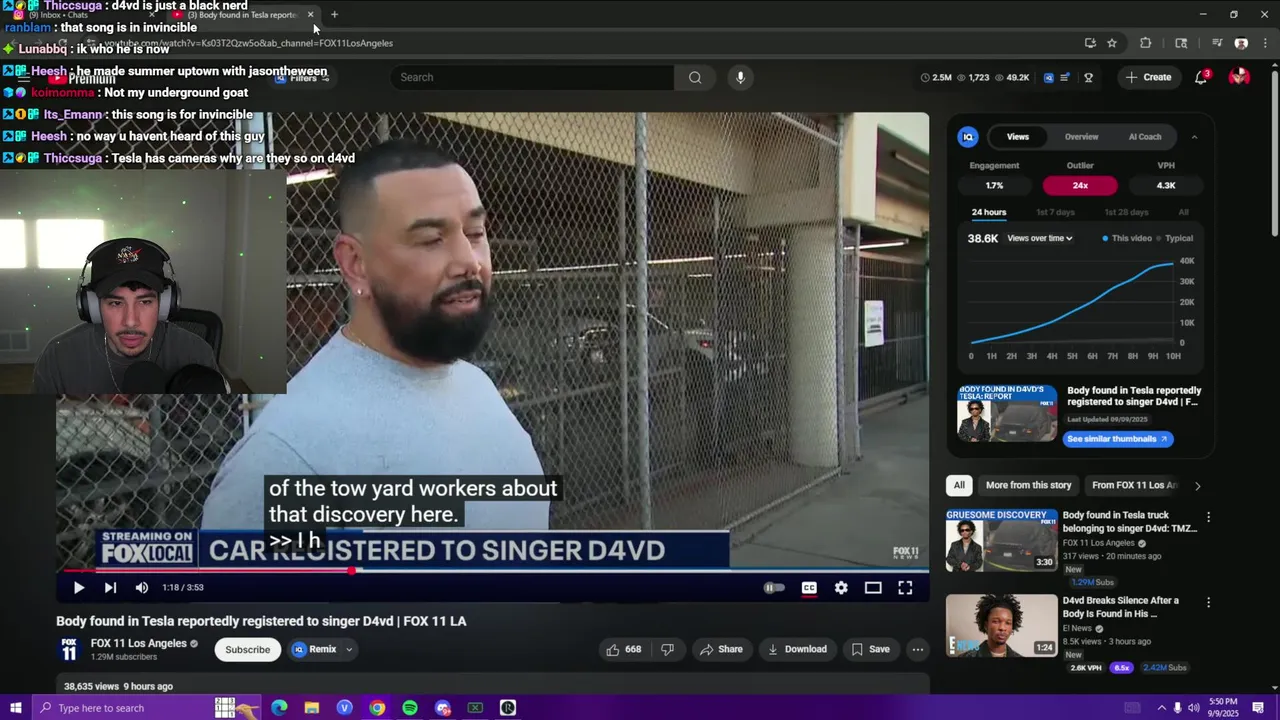The height and width of the screenshot is (720, 1280).
Task: Subscribe to FOX 11 Los Angeles
Action: (x=247, y=650)
